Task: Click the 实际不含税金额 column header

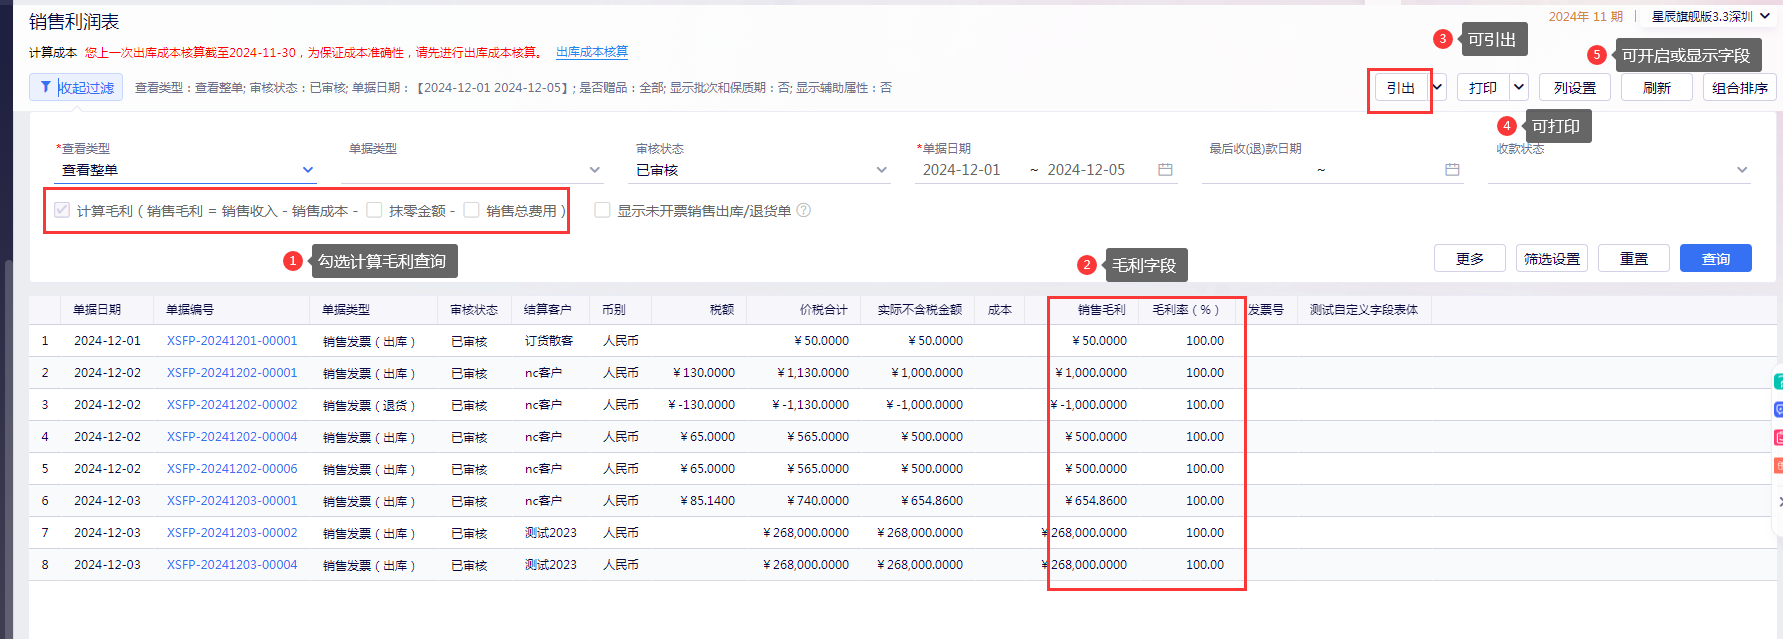Action: [917, 310]
